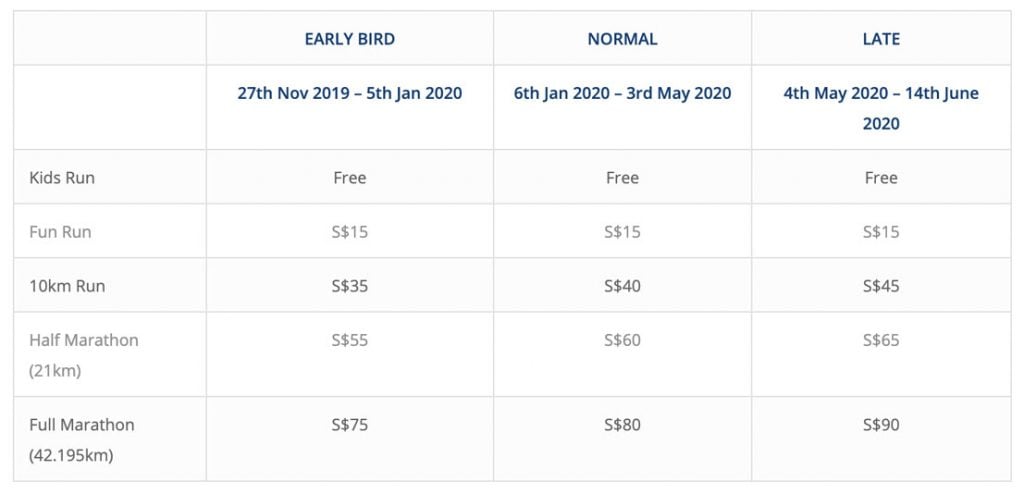Click the Kids Run row label

pyautogui.click(x=62, y=178)
